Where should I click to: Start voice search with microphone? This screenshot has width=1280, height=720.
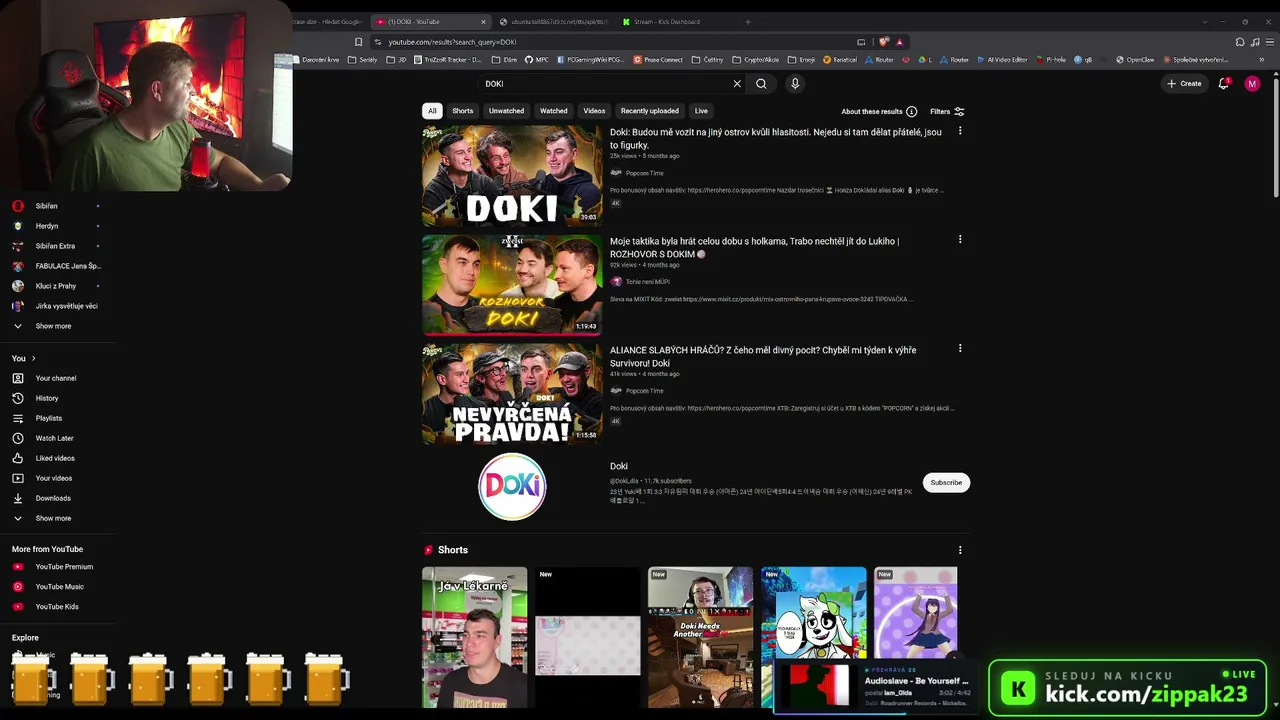(795, 84)
